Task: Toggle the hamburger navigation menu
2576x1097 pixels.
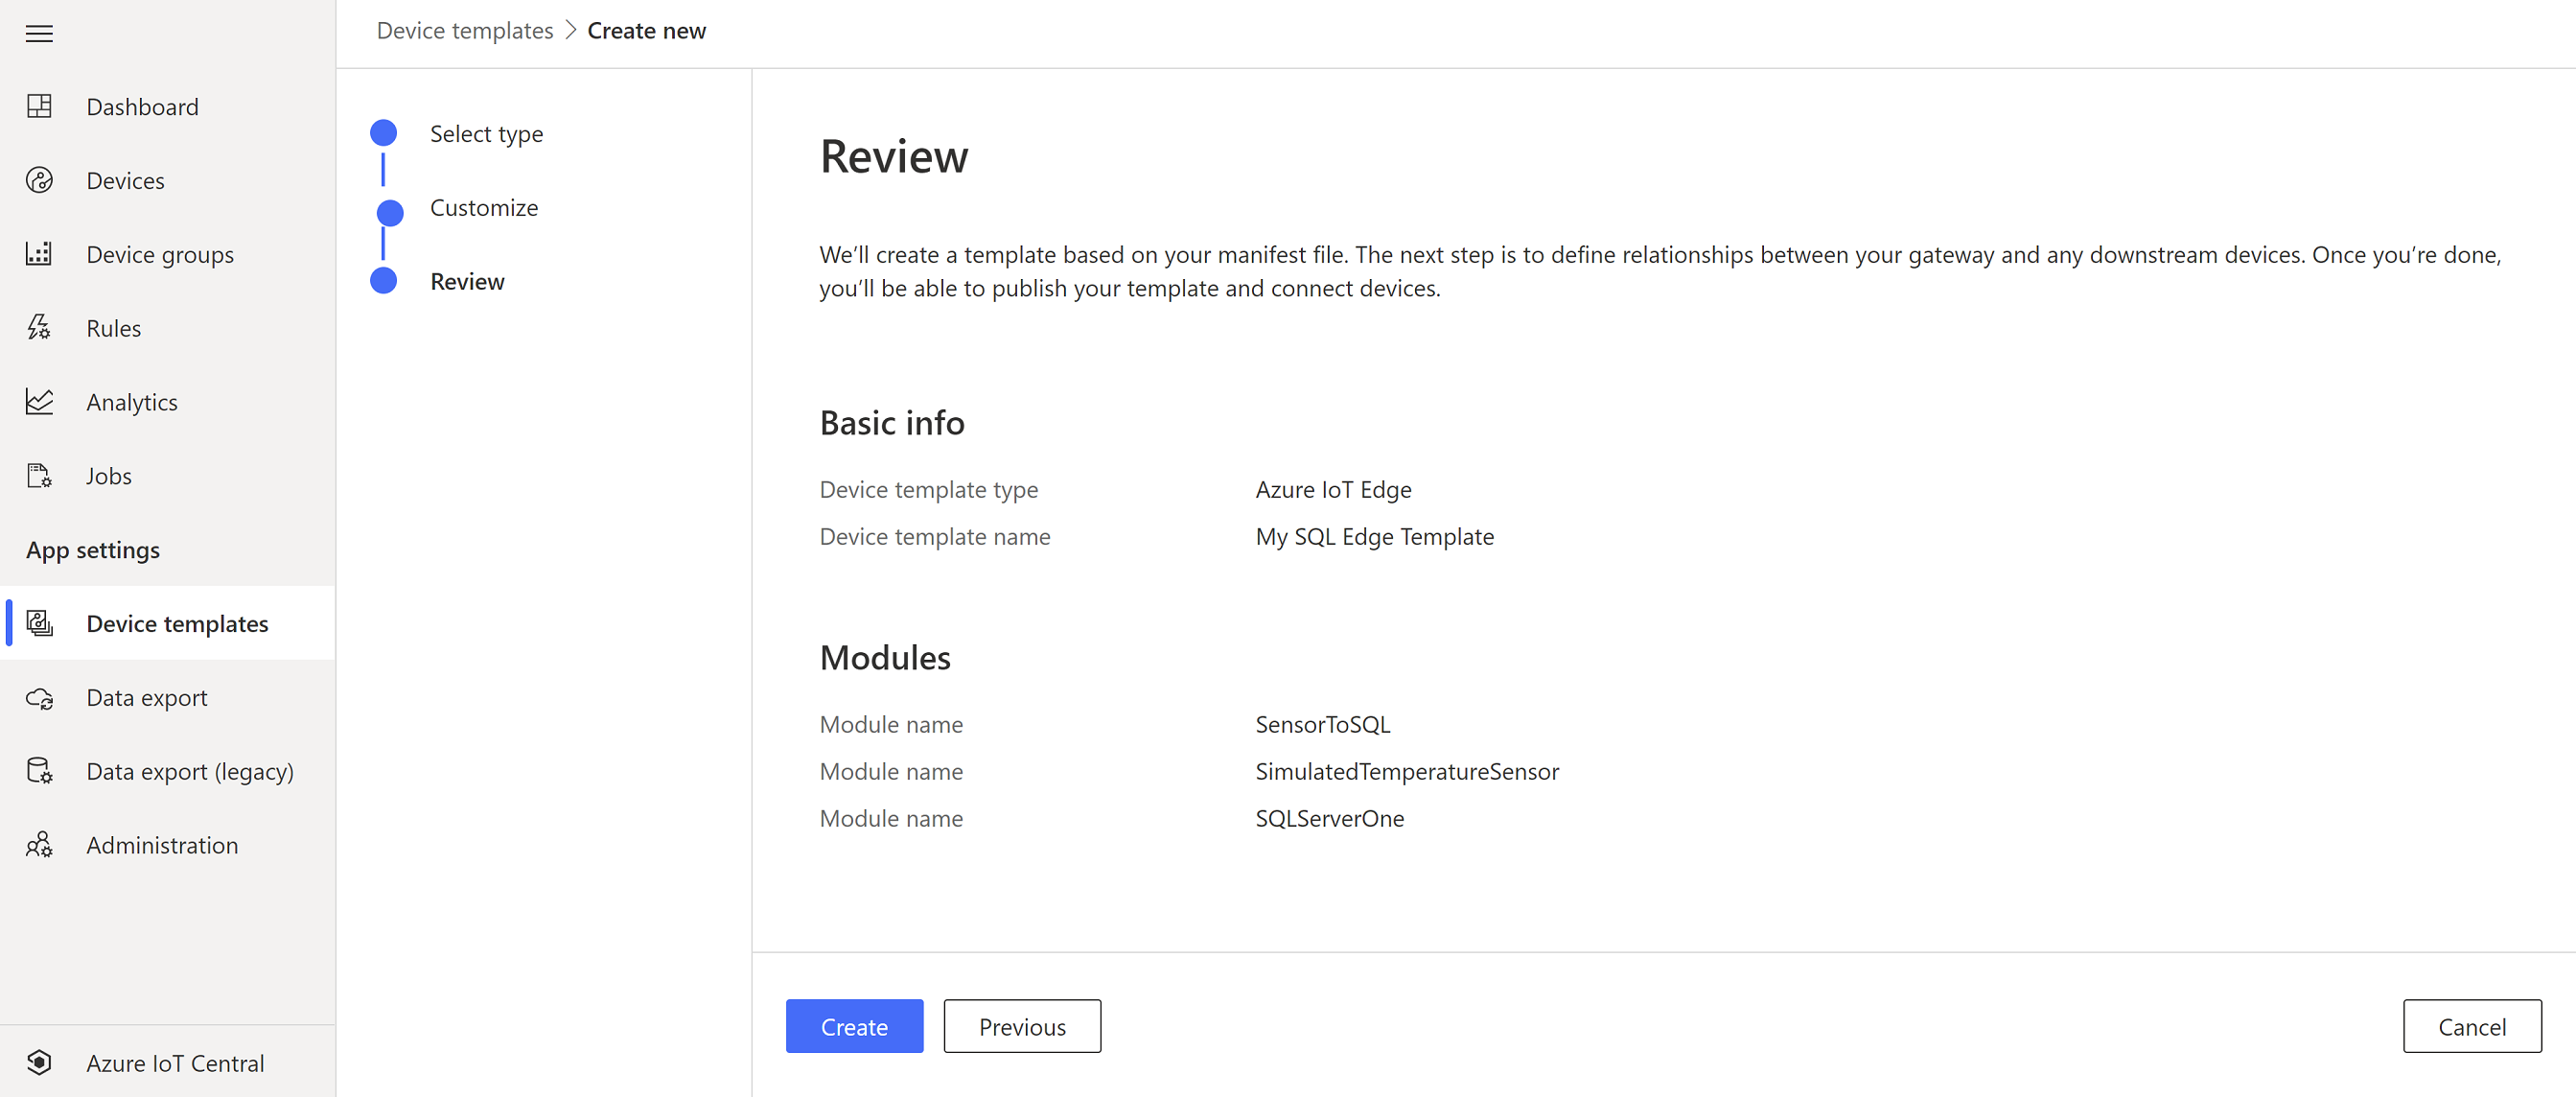Action: point(39,34)
